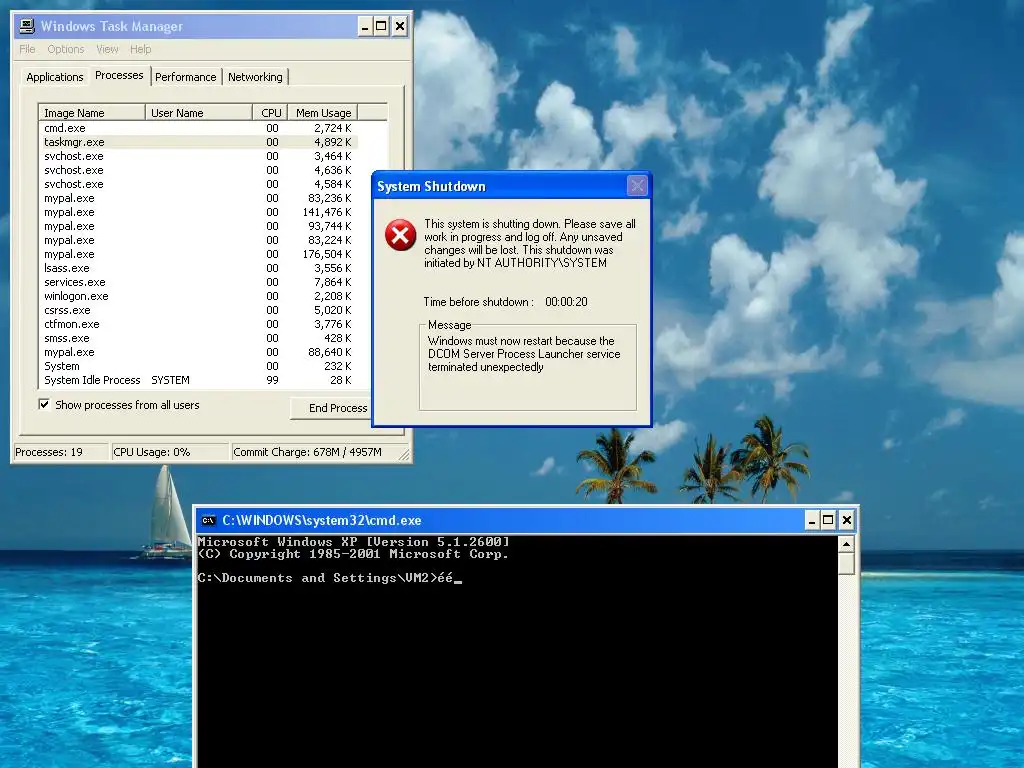Select mypal.exe row using 83,236 K
The width and height of the screenshot is (1024, 768).
199,198
